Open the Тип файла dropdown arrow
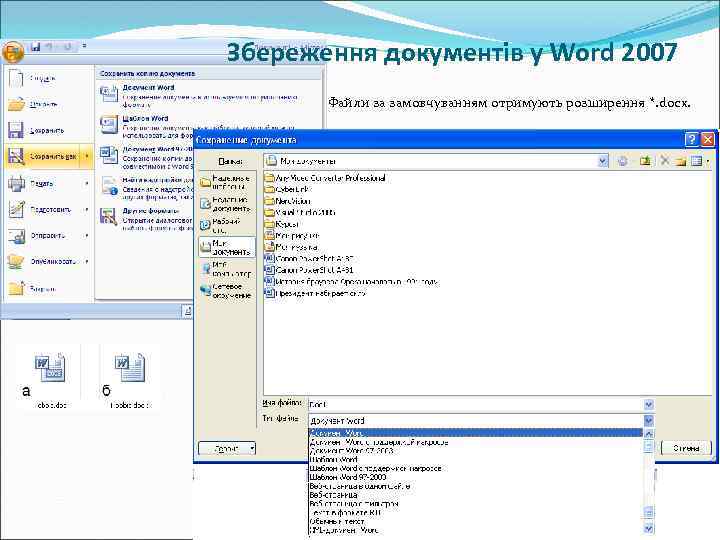This screenshot has width=720, height=540. 648,420
